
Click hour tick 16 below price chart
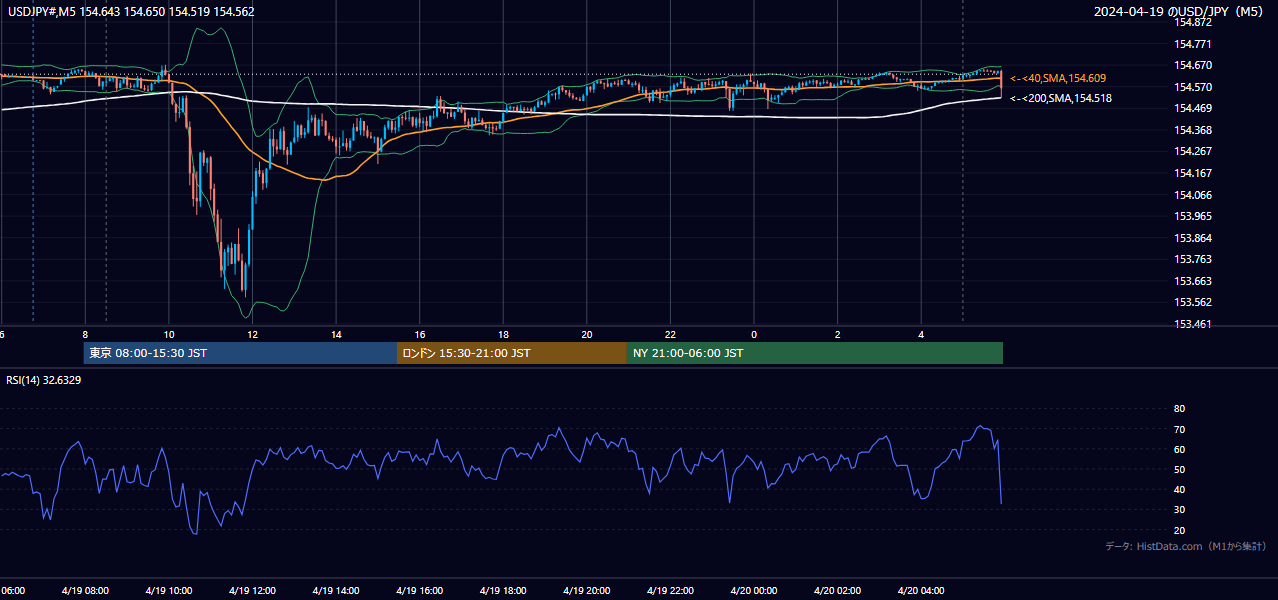[x=420, y=334]
